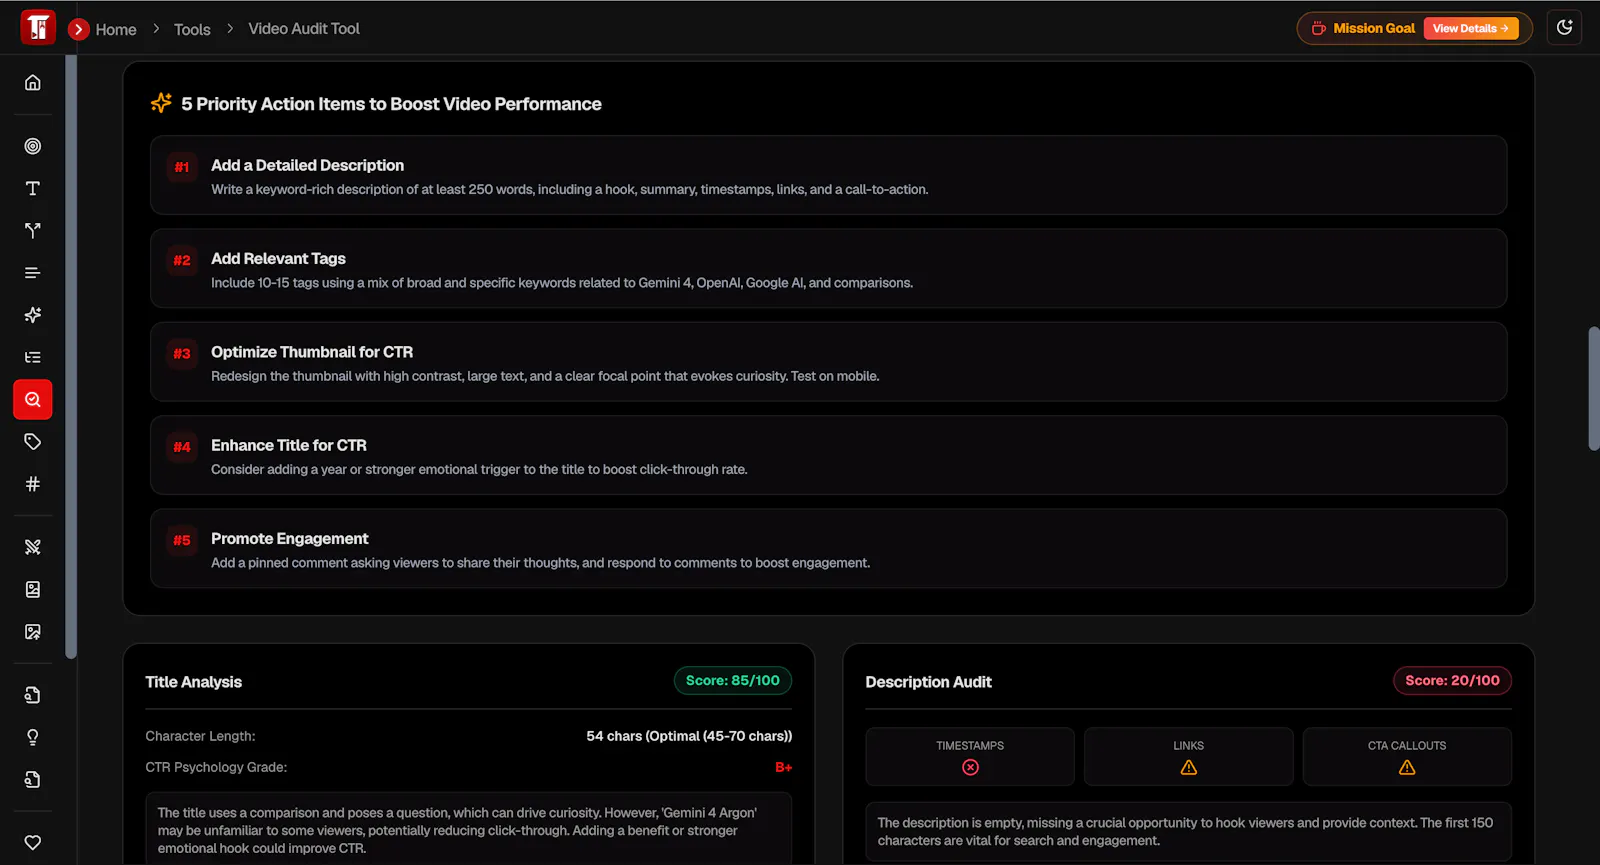Screen dimensions: 1600x865
Task: Select the Promote Engagement action item
Action: pos(828,548)
